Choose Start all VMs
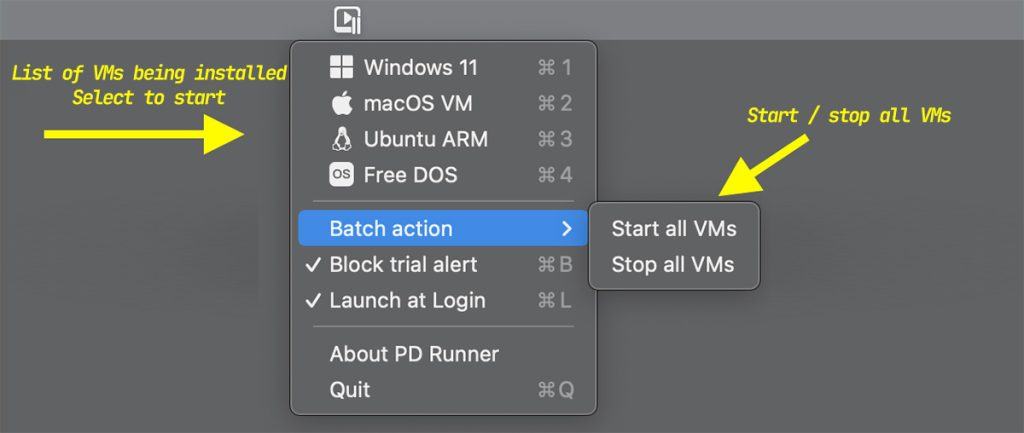The image size is (1024, 433). 674,229
